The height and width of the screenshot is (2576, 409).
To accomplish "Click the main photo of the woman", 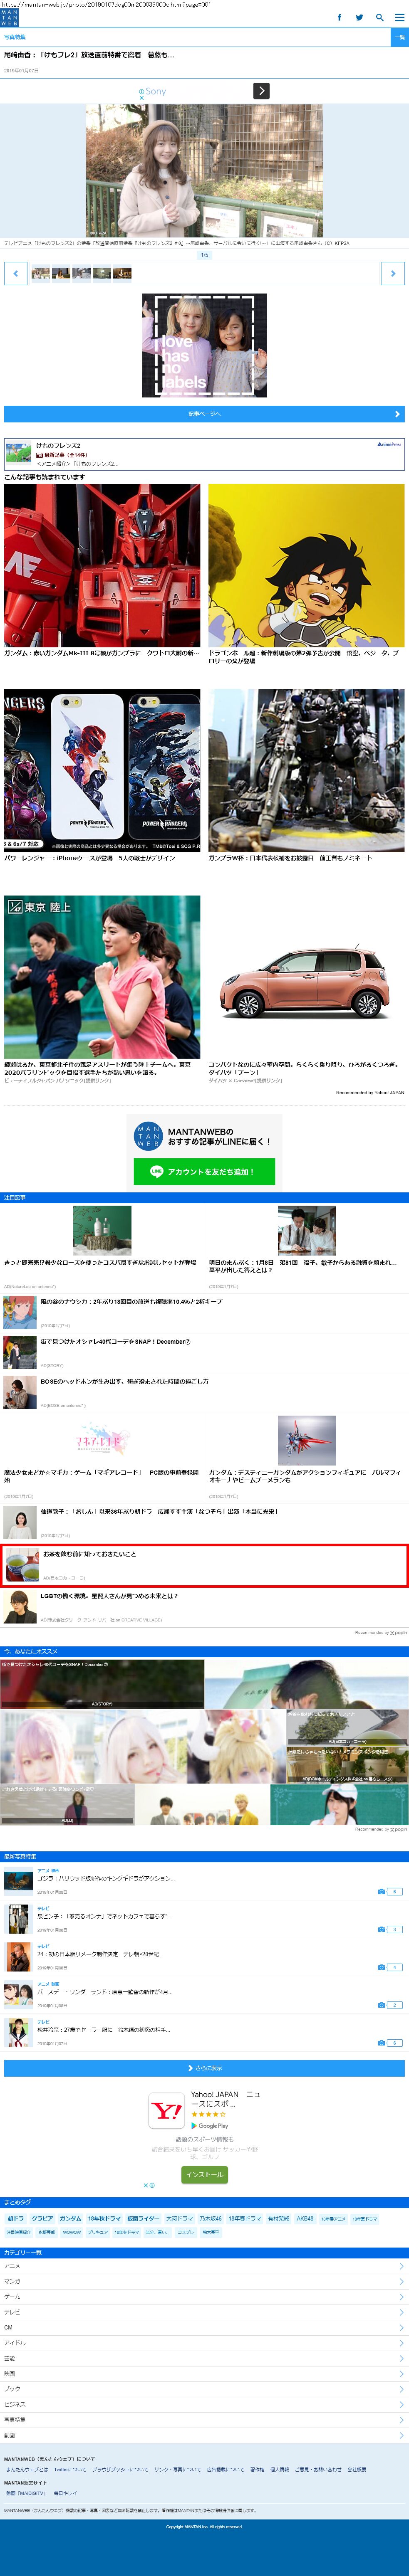I will click(204, 170).
